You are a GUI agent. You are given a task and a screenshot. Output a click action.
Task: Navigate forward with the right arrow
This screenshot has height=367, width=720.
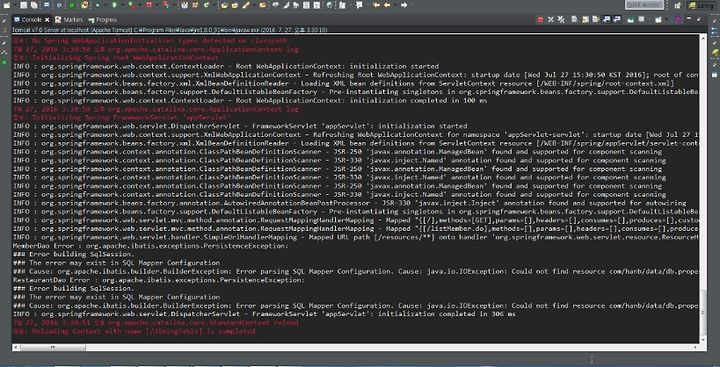click(403, 5)
